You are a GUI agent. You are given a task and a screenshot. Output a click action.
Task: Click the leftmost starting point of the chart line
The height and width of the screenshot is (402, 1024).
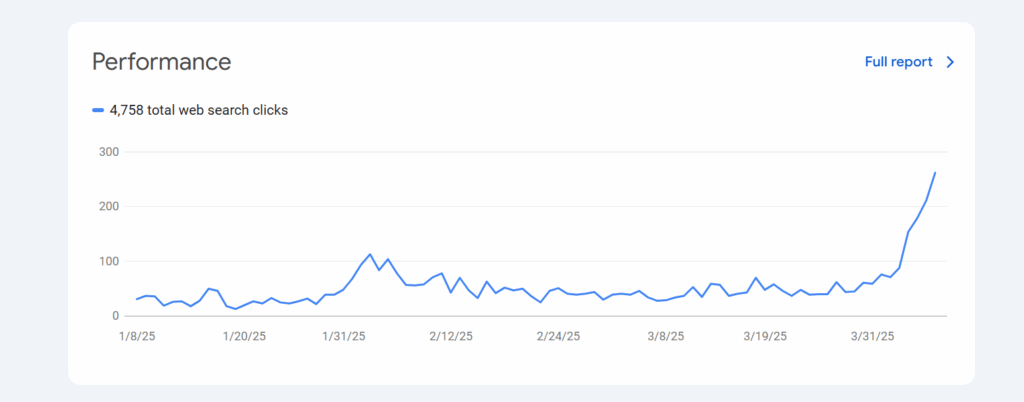tap(137, 299)
